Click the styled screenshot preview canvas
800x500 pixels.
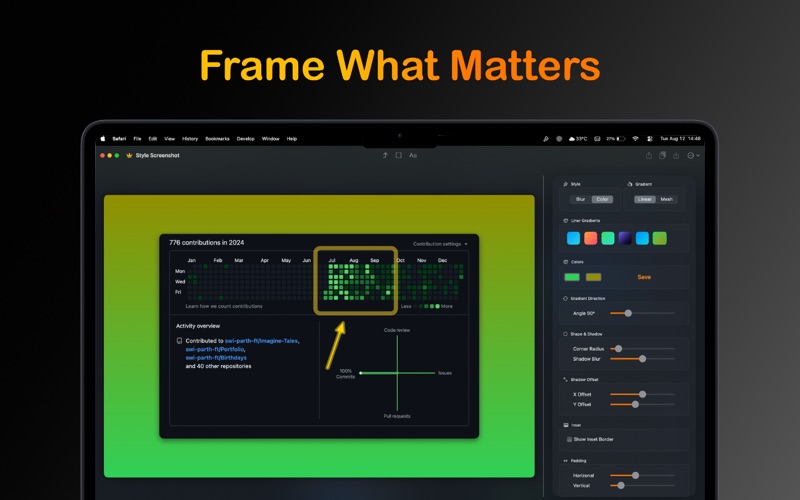pyautogui.click(x=319, y=336)
